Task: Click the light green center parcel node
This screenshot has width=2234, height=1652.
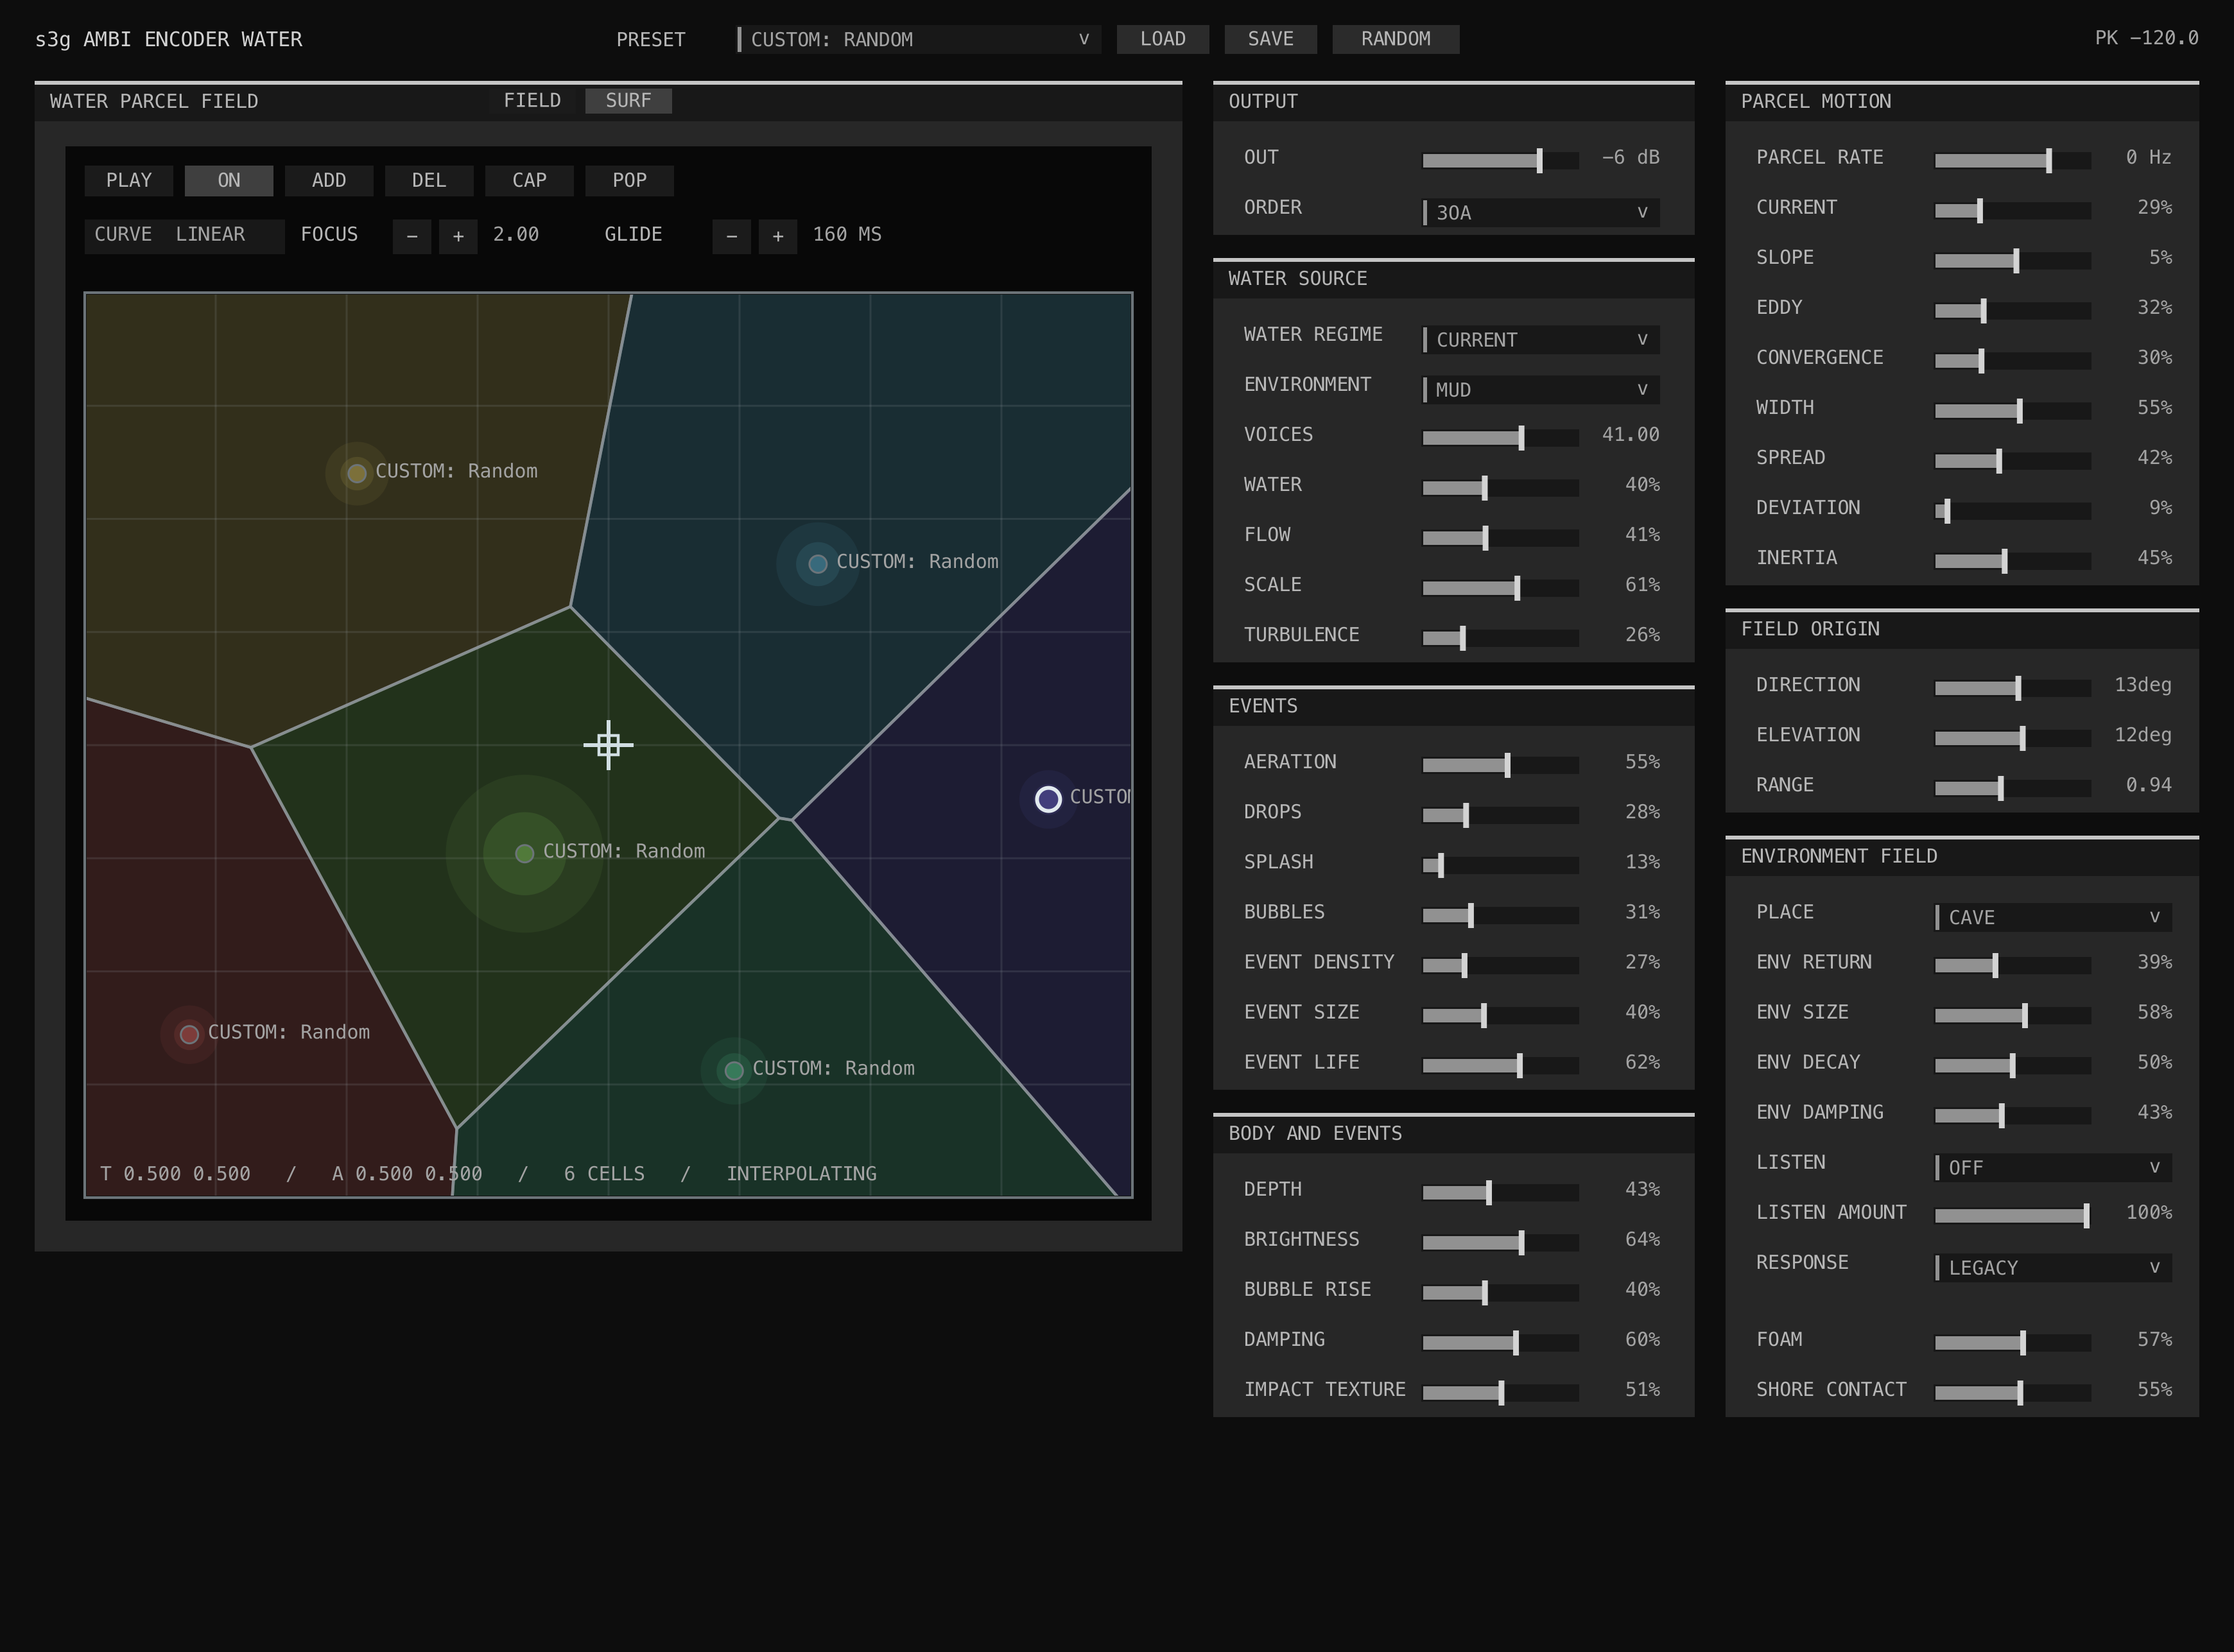Action: tap(524, 854)
